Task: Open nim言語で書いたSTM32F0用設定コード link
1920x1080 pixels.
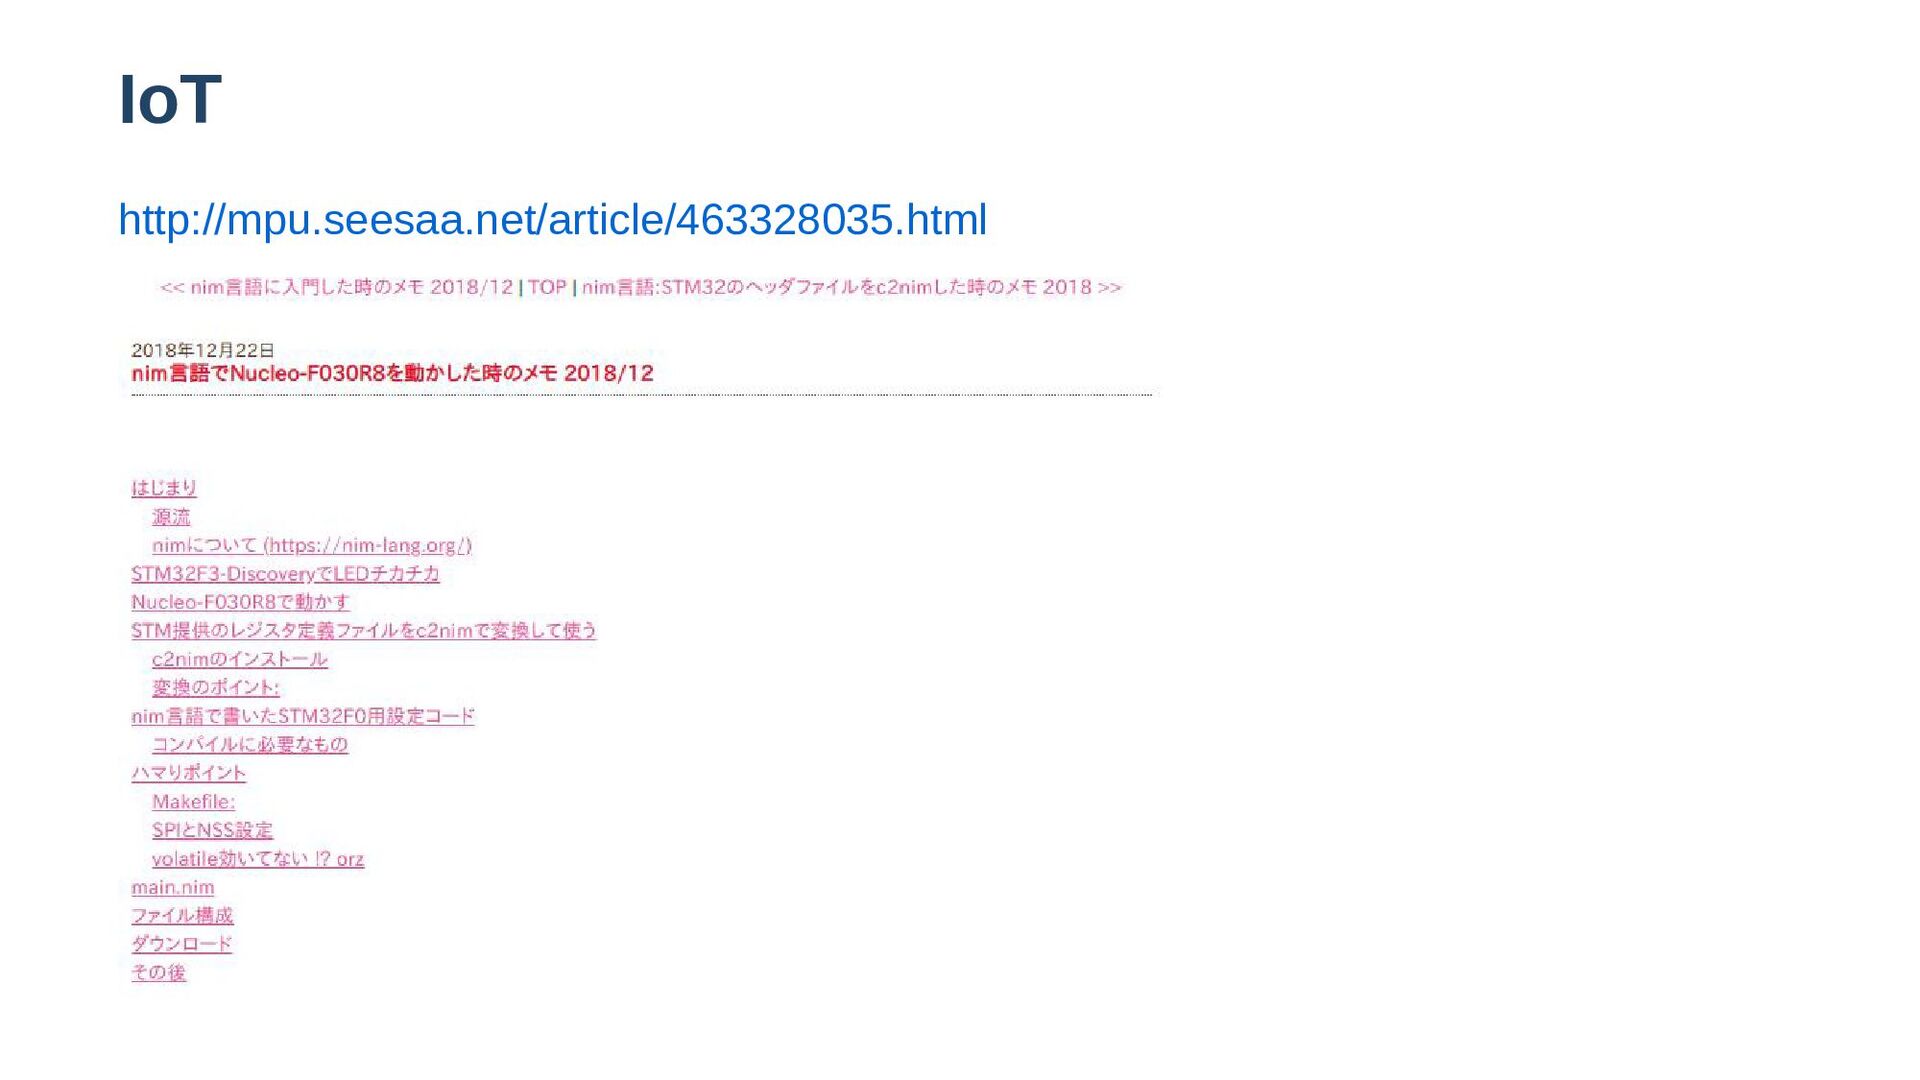Action: [x=303, y=716]
